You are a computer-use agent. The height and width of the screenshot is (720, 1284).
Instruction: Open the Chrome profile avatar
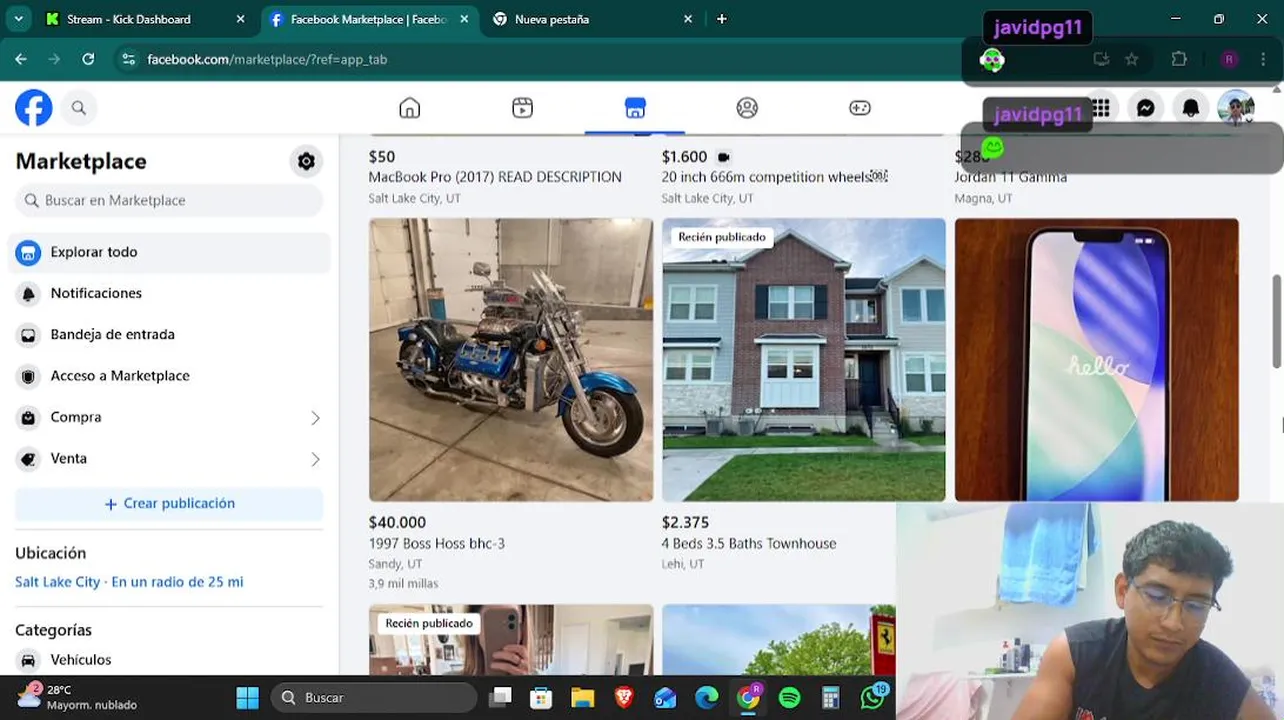tap(1230, 59)
